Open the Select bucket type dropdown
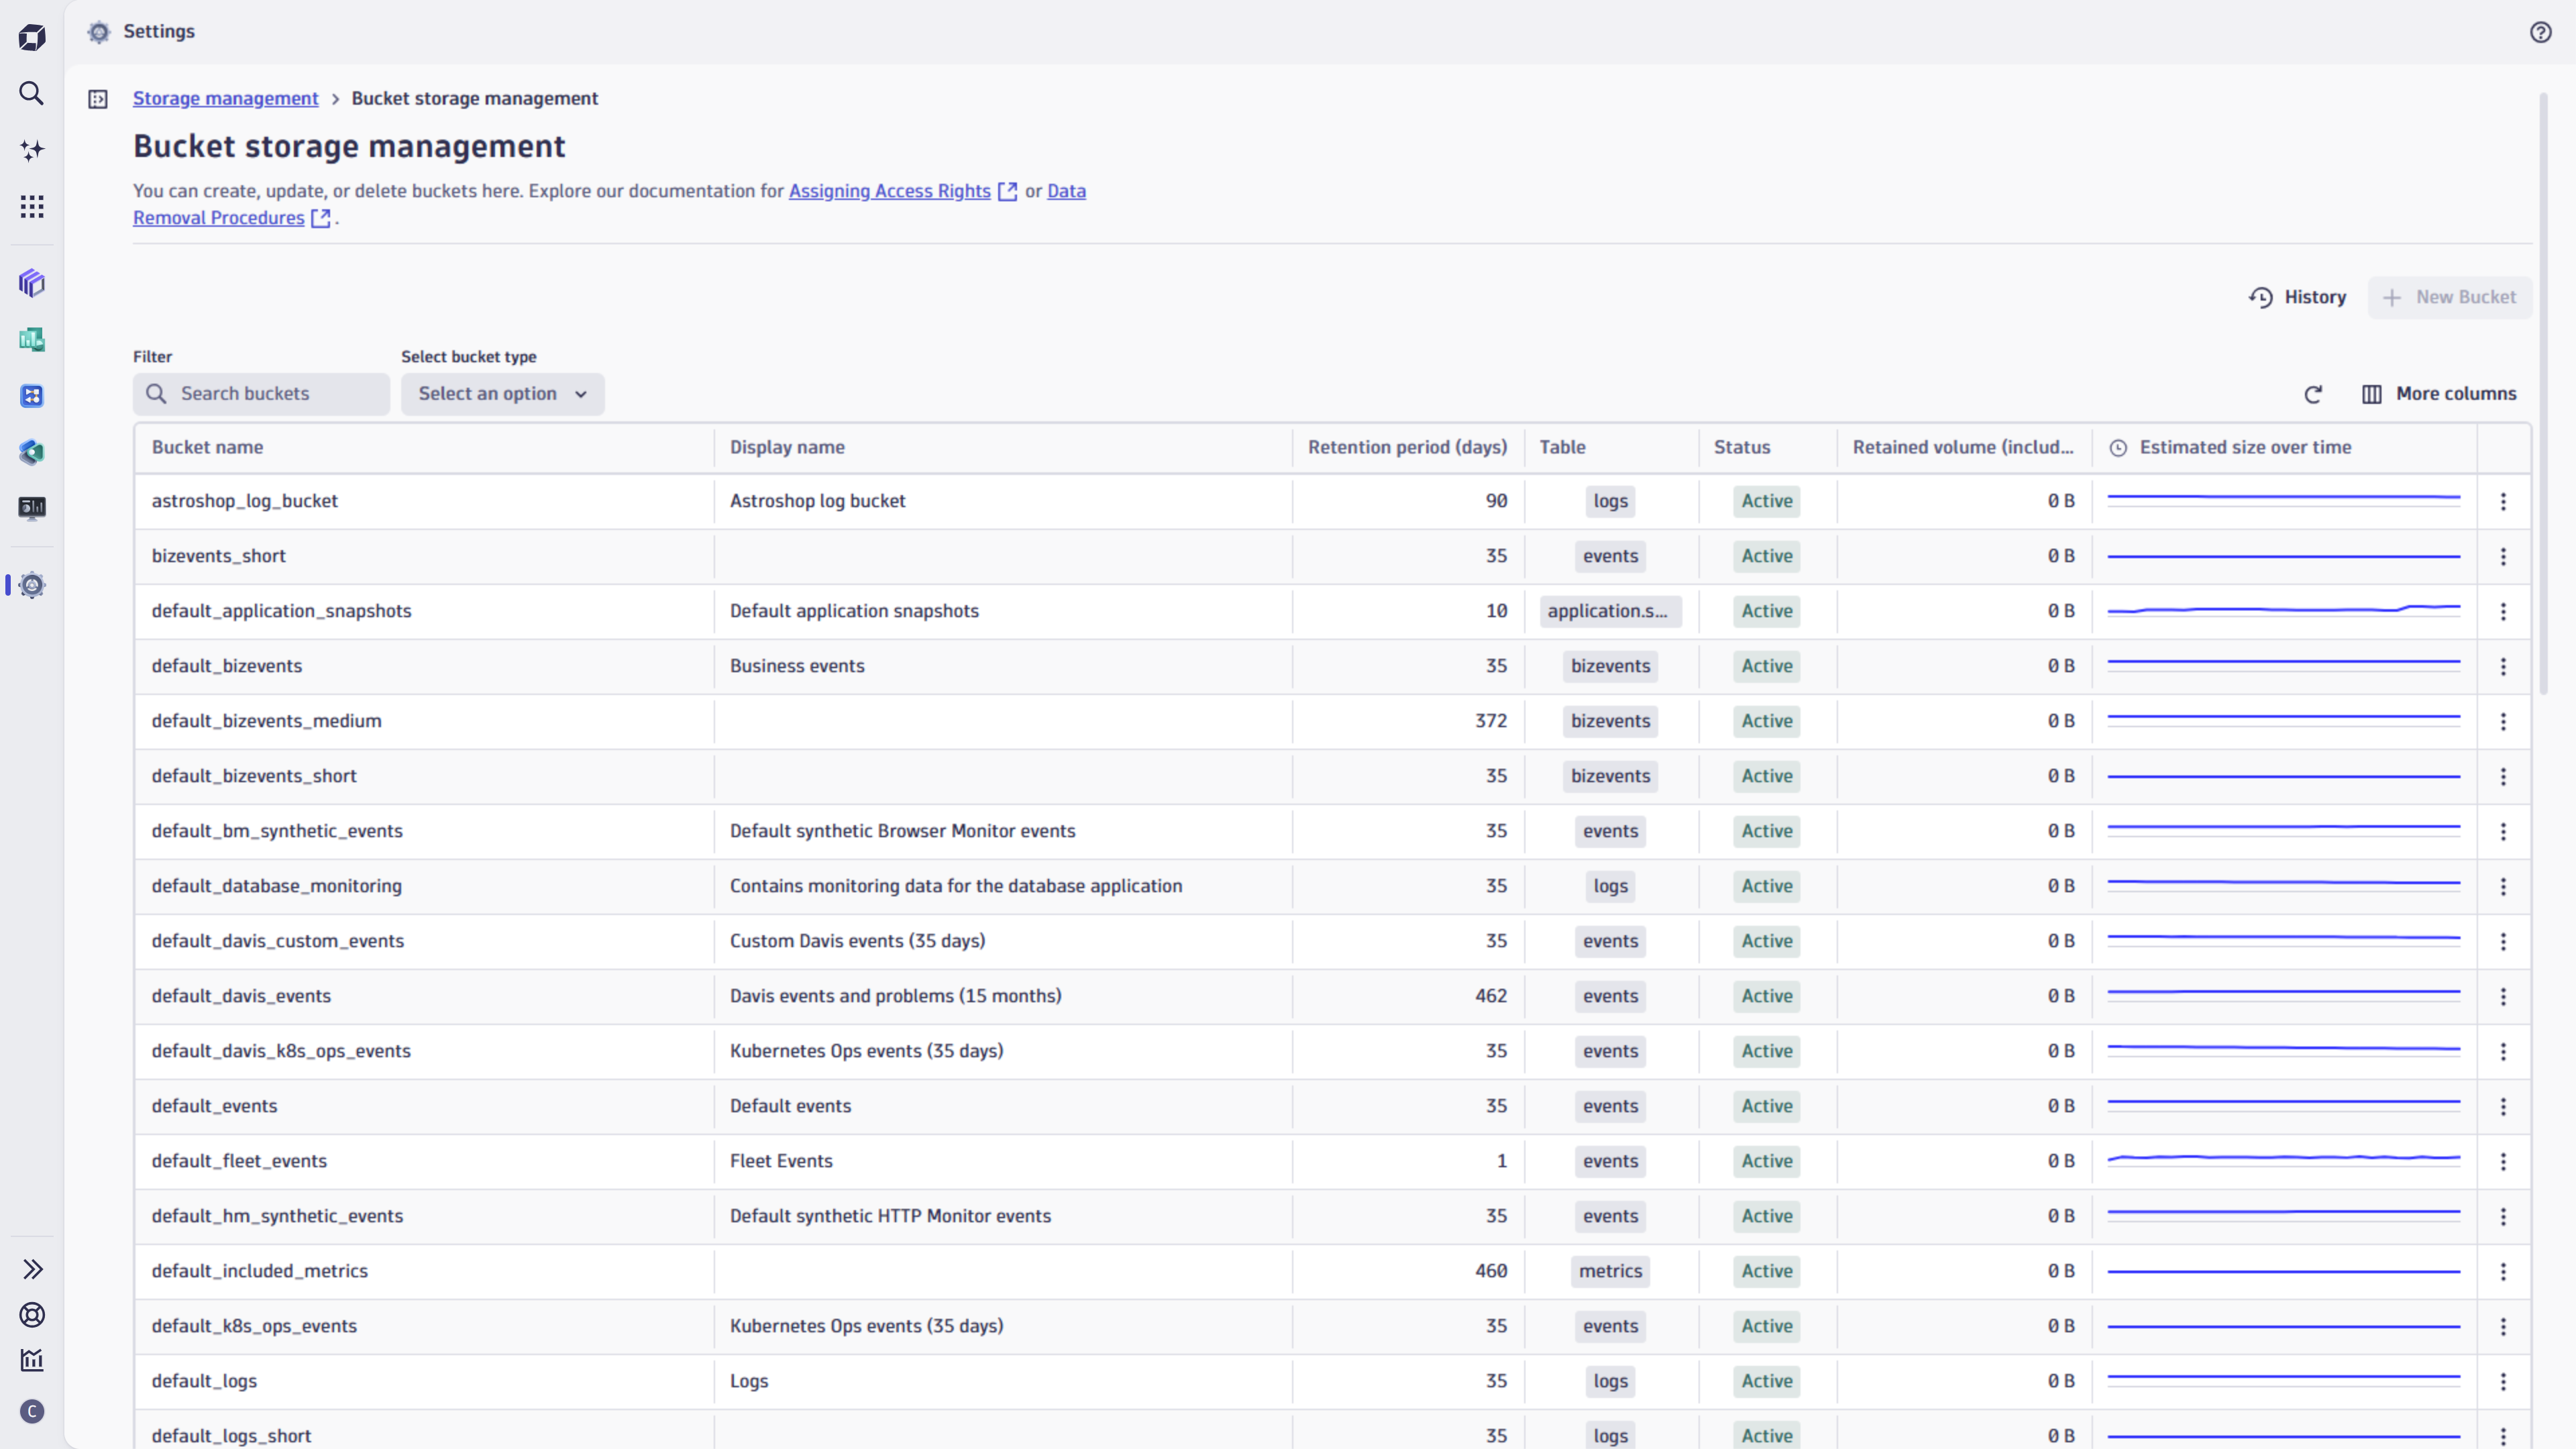The height and width of the screenshot is (1449, 2576). pyautogui.click(x=503, y=394)
